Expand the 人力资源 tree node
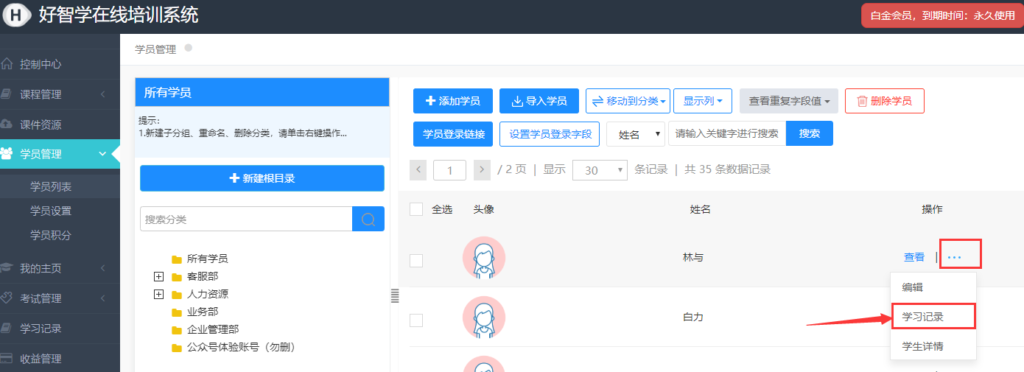Image resolution: width=1024 pixels, height=372 pixels. pyautogui.click(x=158, y=294)
